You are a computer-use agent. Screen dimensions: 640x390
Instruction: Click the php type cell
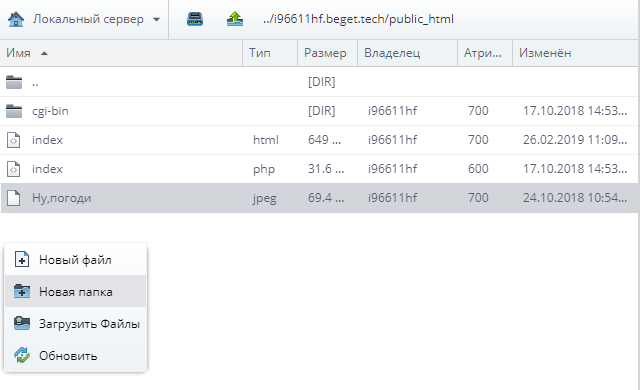coord(264,169)
